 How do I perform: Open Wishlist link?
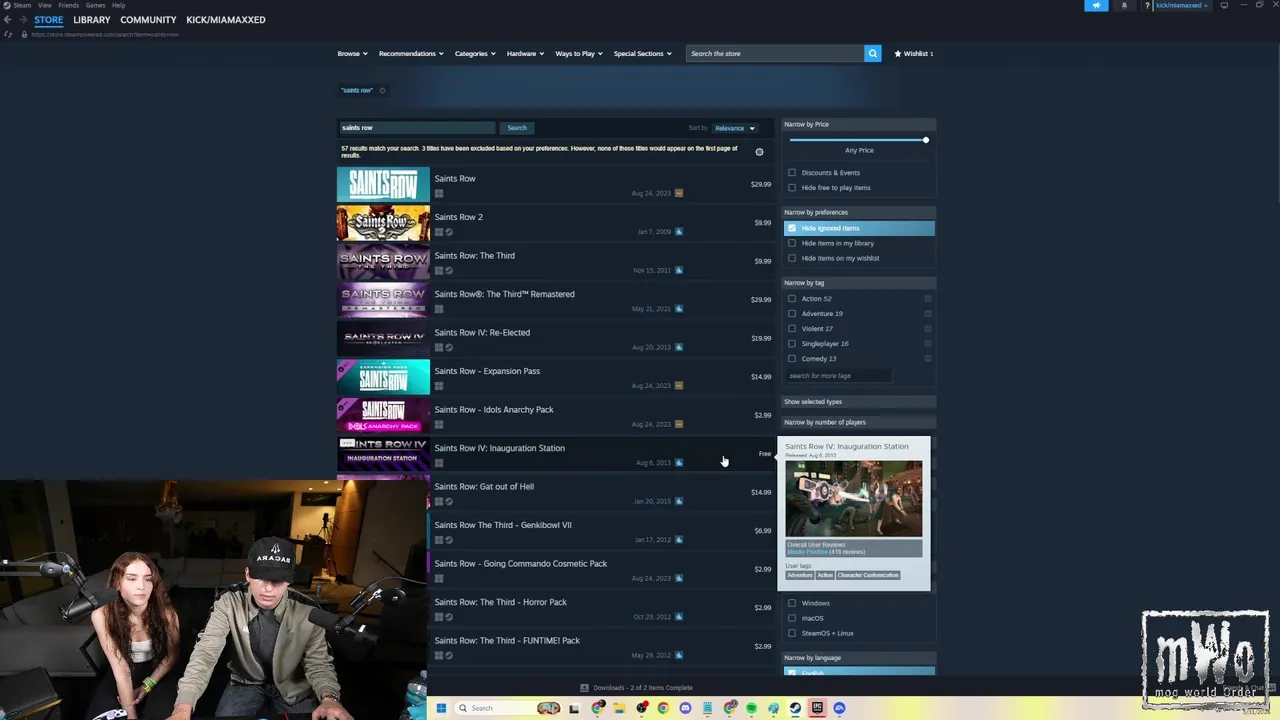pyautogui.click(x=914, y=53)
